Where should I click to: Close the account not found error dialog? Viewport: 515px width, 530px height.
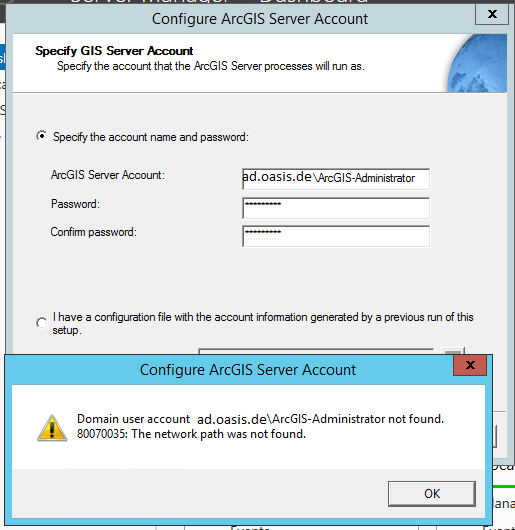click(x=470, y=365)
